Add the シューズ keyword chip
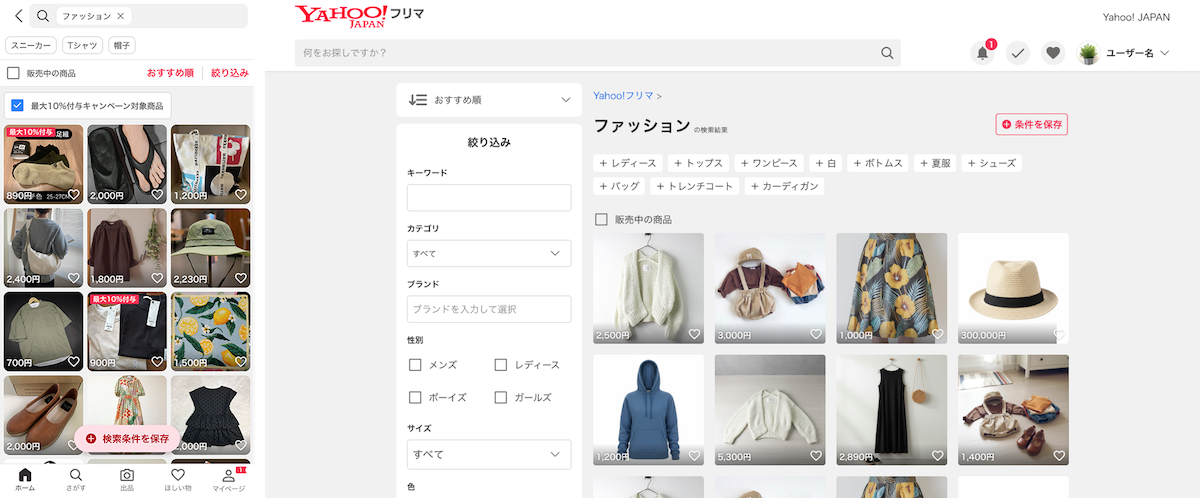 pos(992,163)
